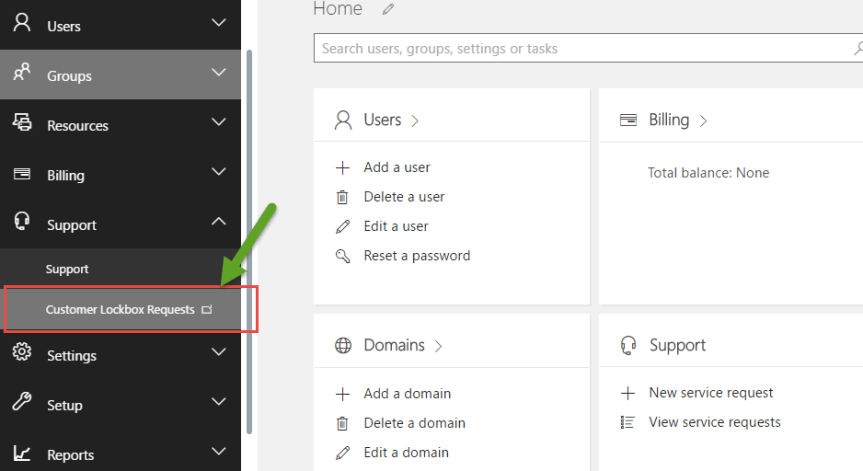863x471 pixels.
Task: Click the Delete a user trash icon
Action: click(343, 197)
